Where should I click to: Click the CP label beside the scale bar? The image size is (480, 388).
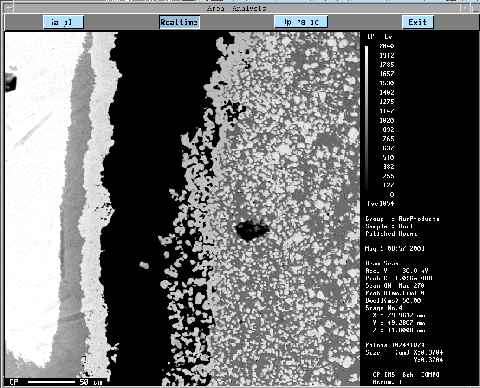pyautogui.click(x=14, y=382)
